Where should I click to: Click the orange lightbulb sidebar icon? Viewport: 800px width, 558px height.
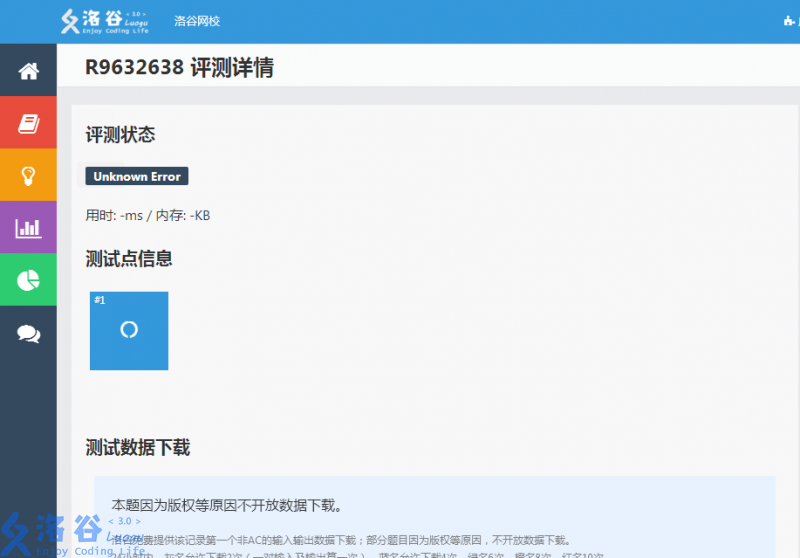28,176
